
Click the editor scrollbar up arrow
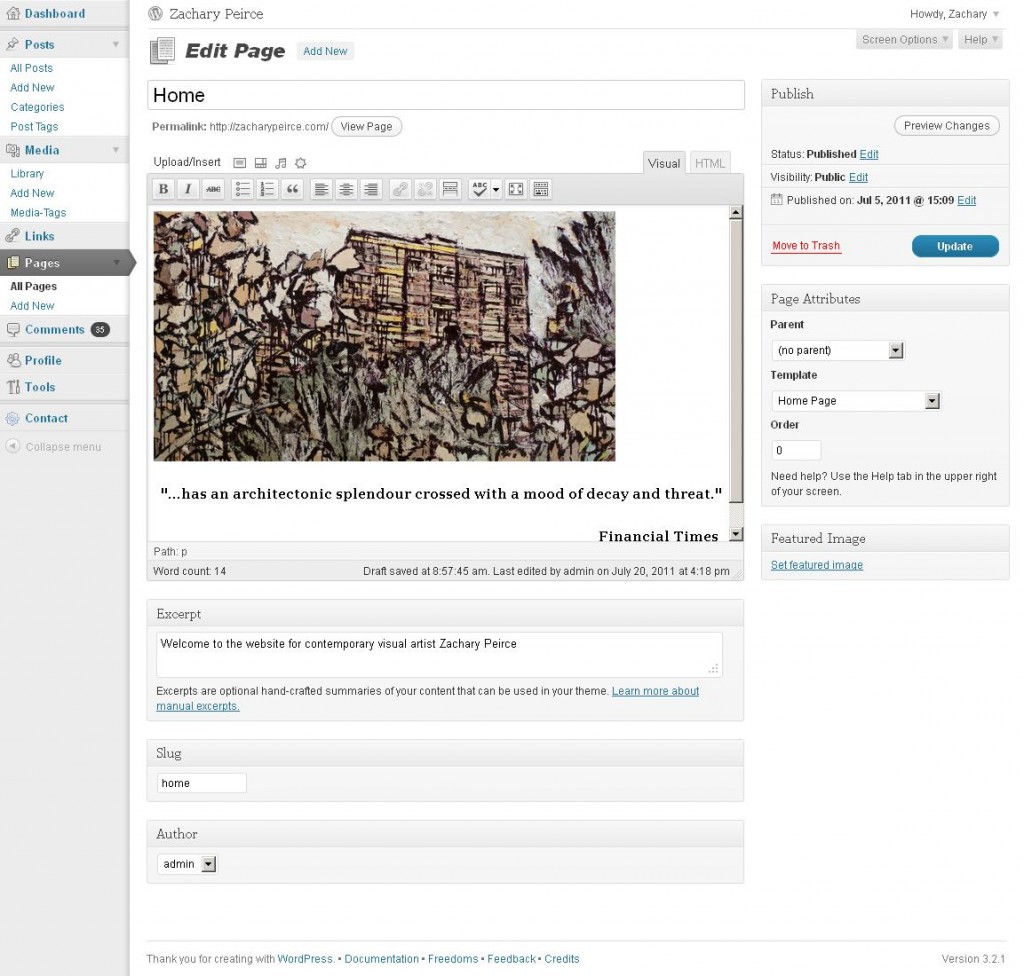coord(736,212)
